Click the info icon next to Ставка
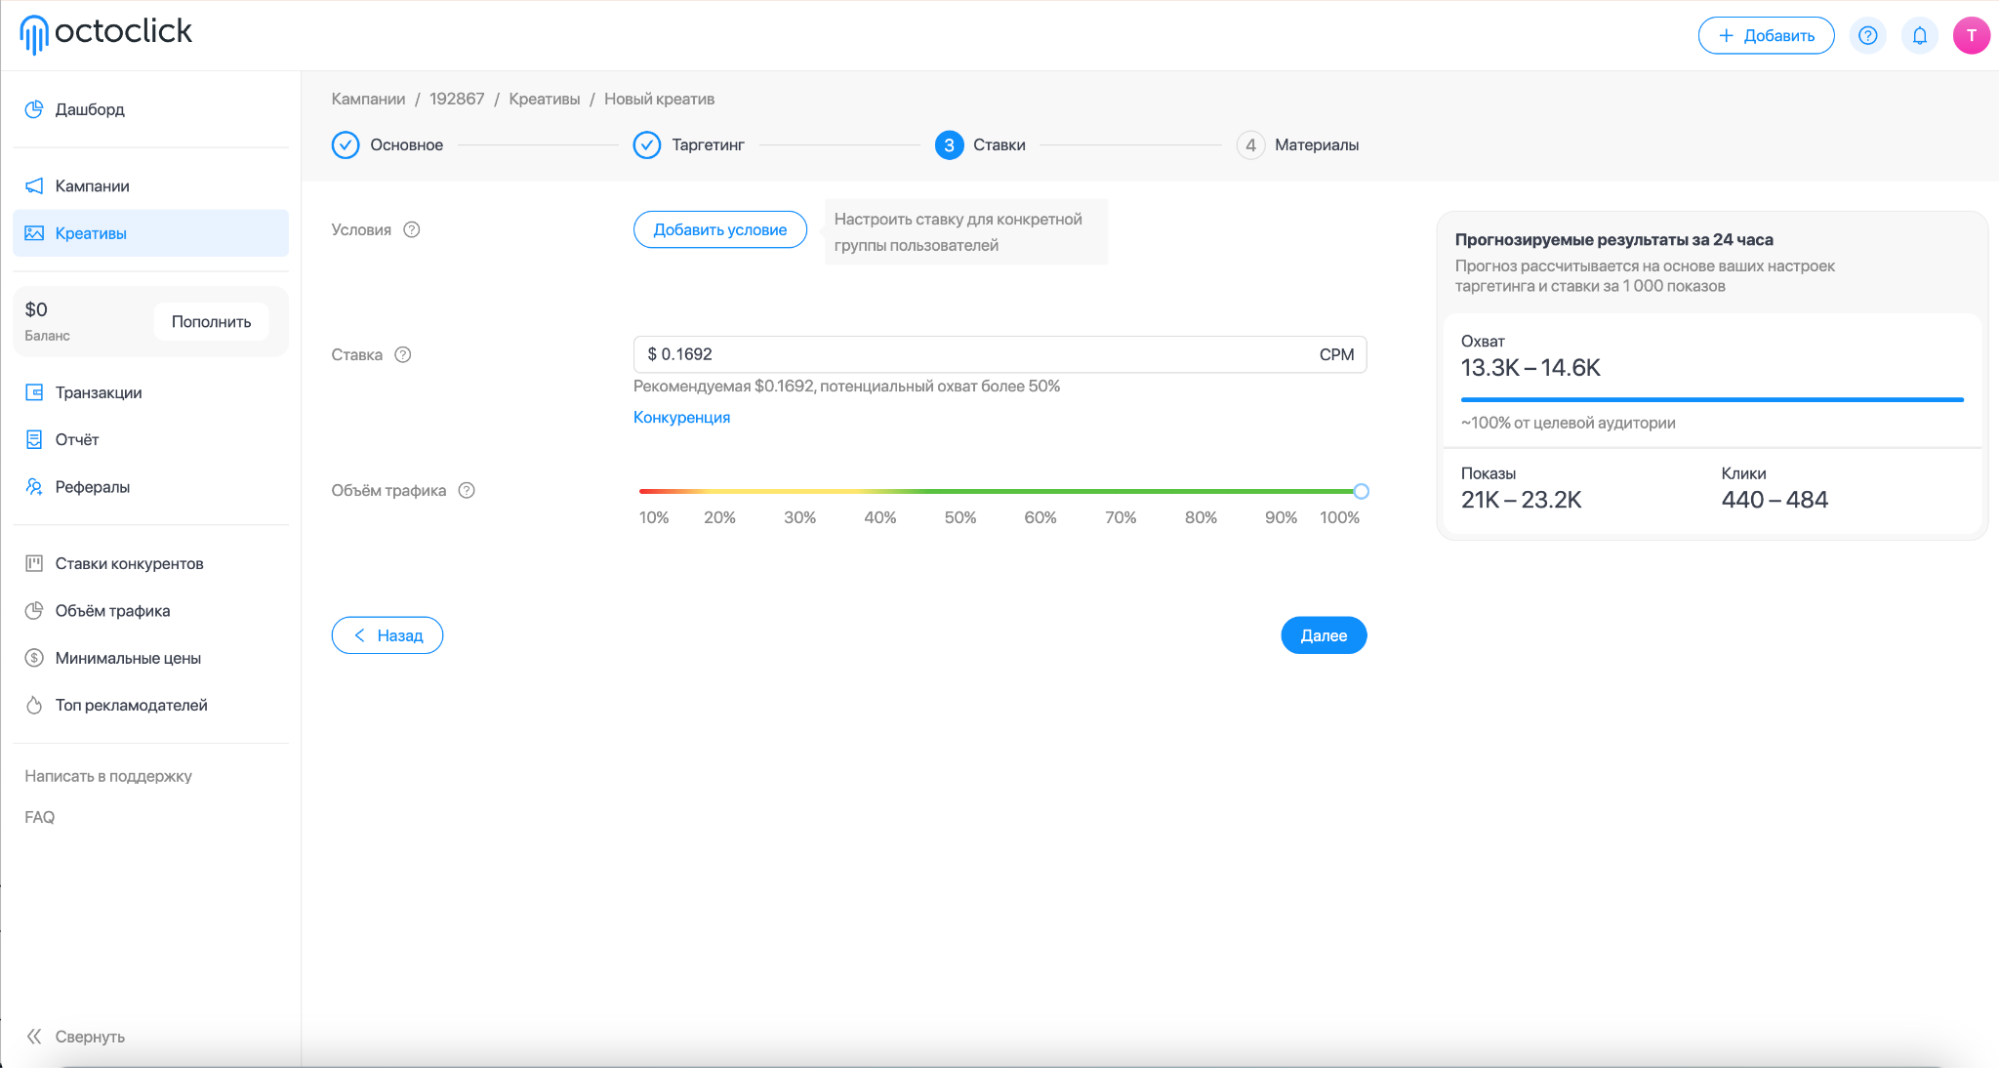Image resolution: width=1999 pixels, height=1068 pixels. coord(403,355)
